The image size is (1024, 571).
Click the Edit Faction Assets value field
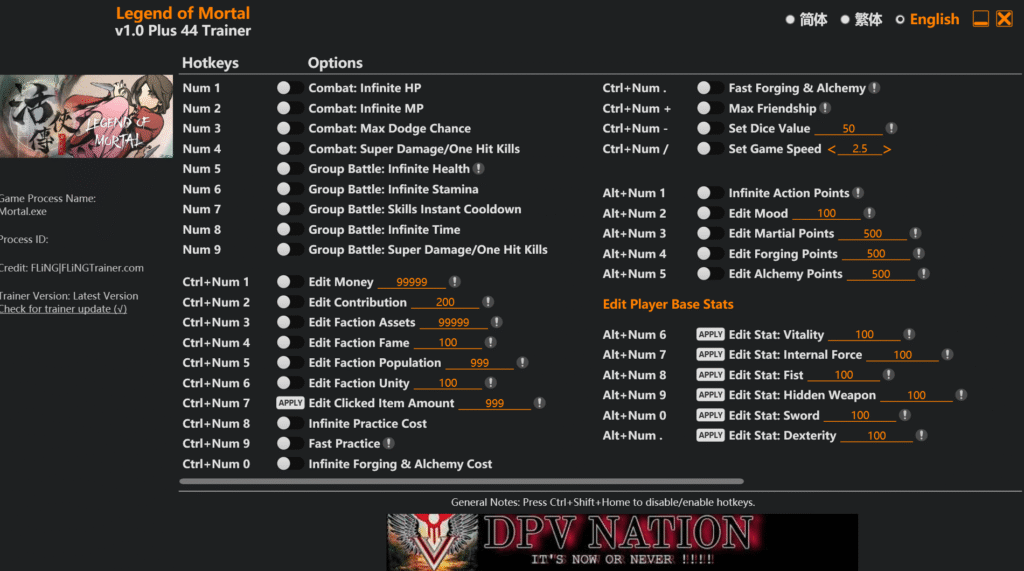click(453, 323)
